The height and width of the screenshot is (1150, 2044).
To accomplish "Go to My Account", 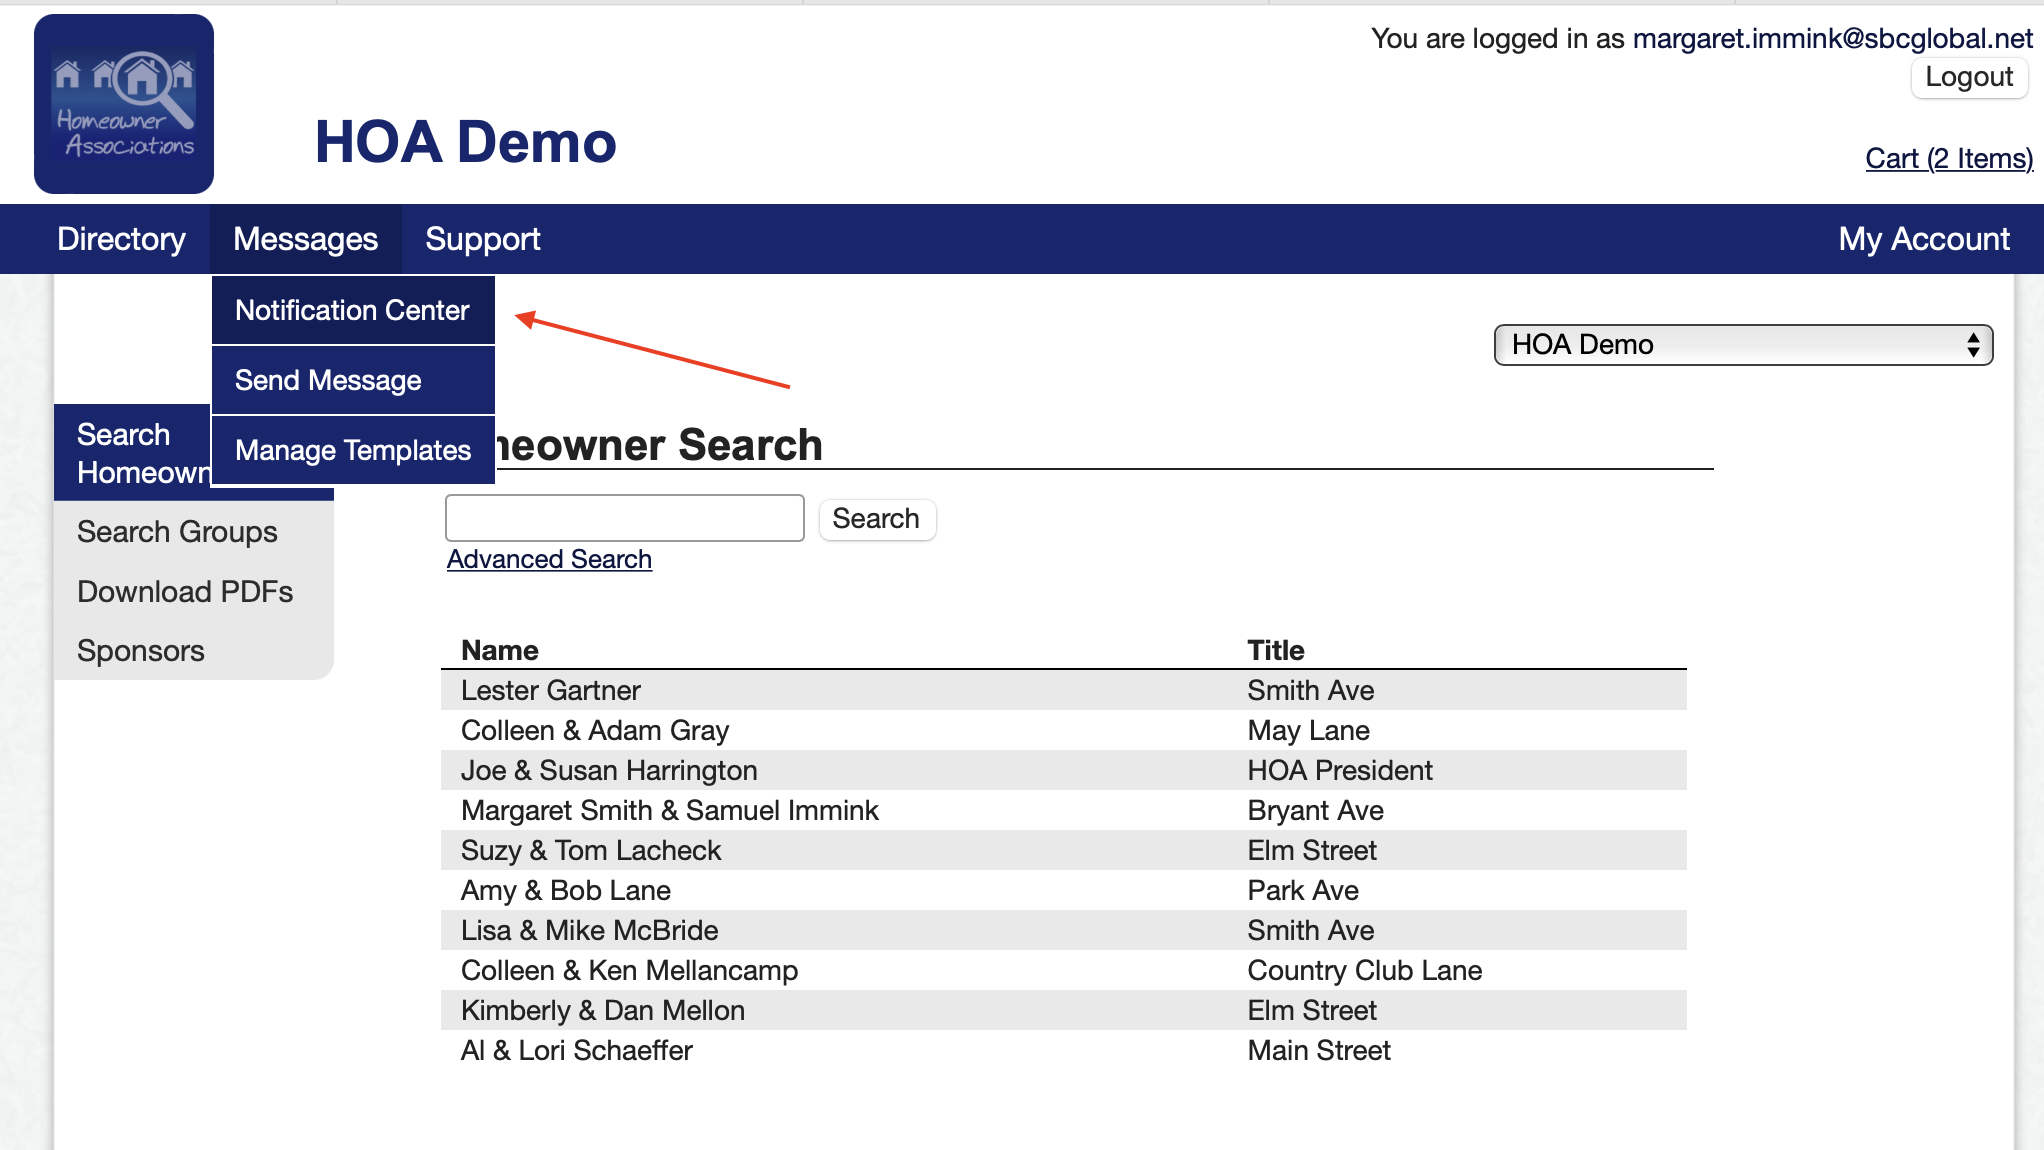I will (x=1923, y=239).
